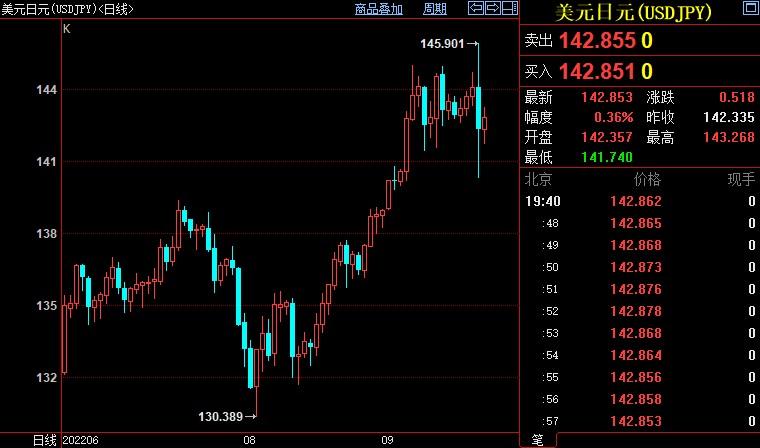Open 商品叠加 overlay link

pos(379,9)
